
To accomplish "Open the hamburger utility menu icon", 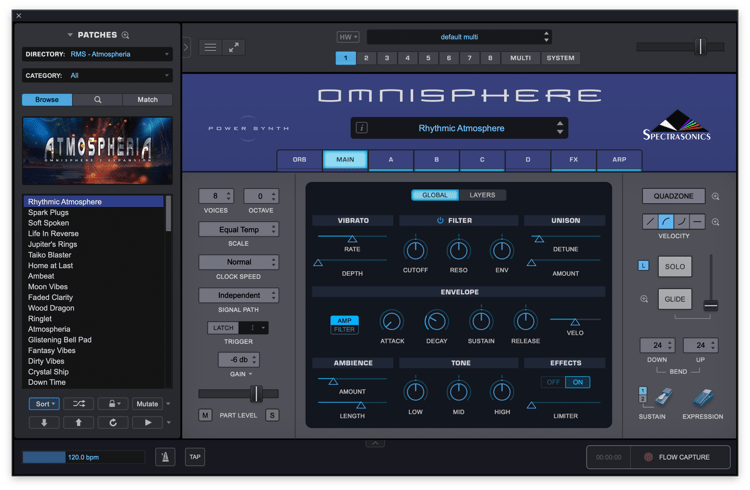I will pyautogui.click(x=210, y=47).
